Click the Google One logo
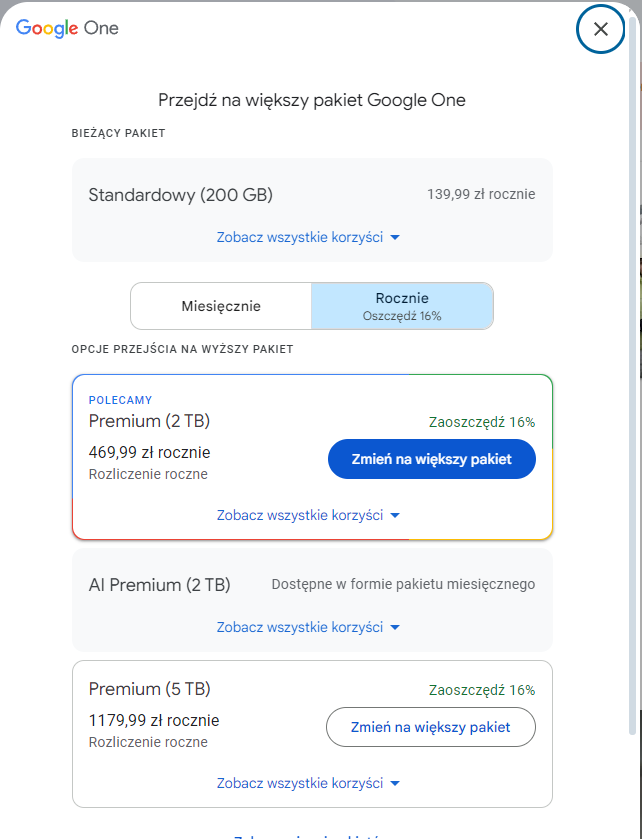Screen dimensions: 642x839 (x=67, y=28)
